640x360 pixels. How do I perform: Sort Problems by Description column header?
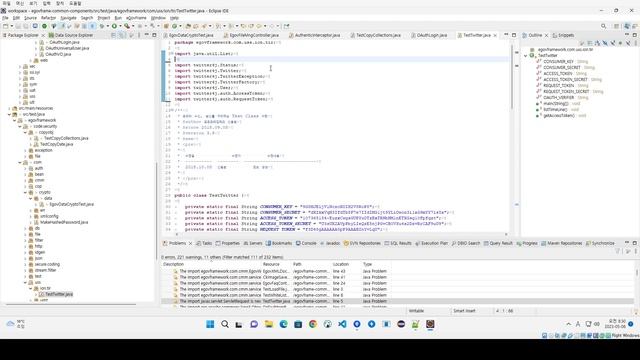pos(211,264)
